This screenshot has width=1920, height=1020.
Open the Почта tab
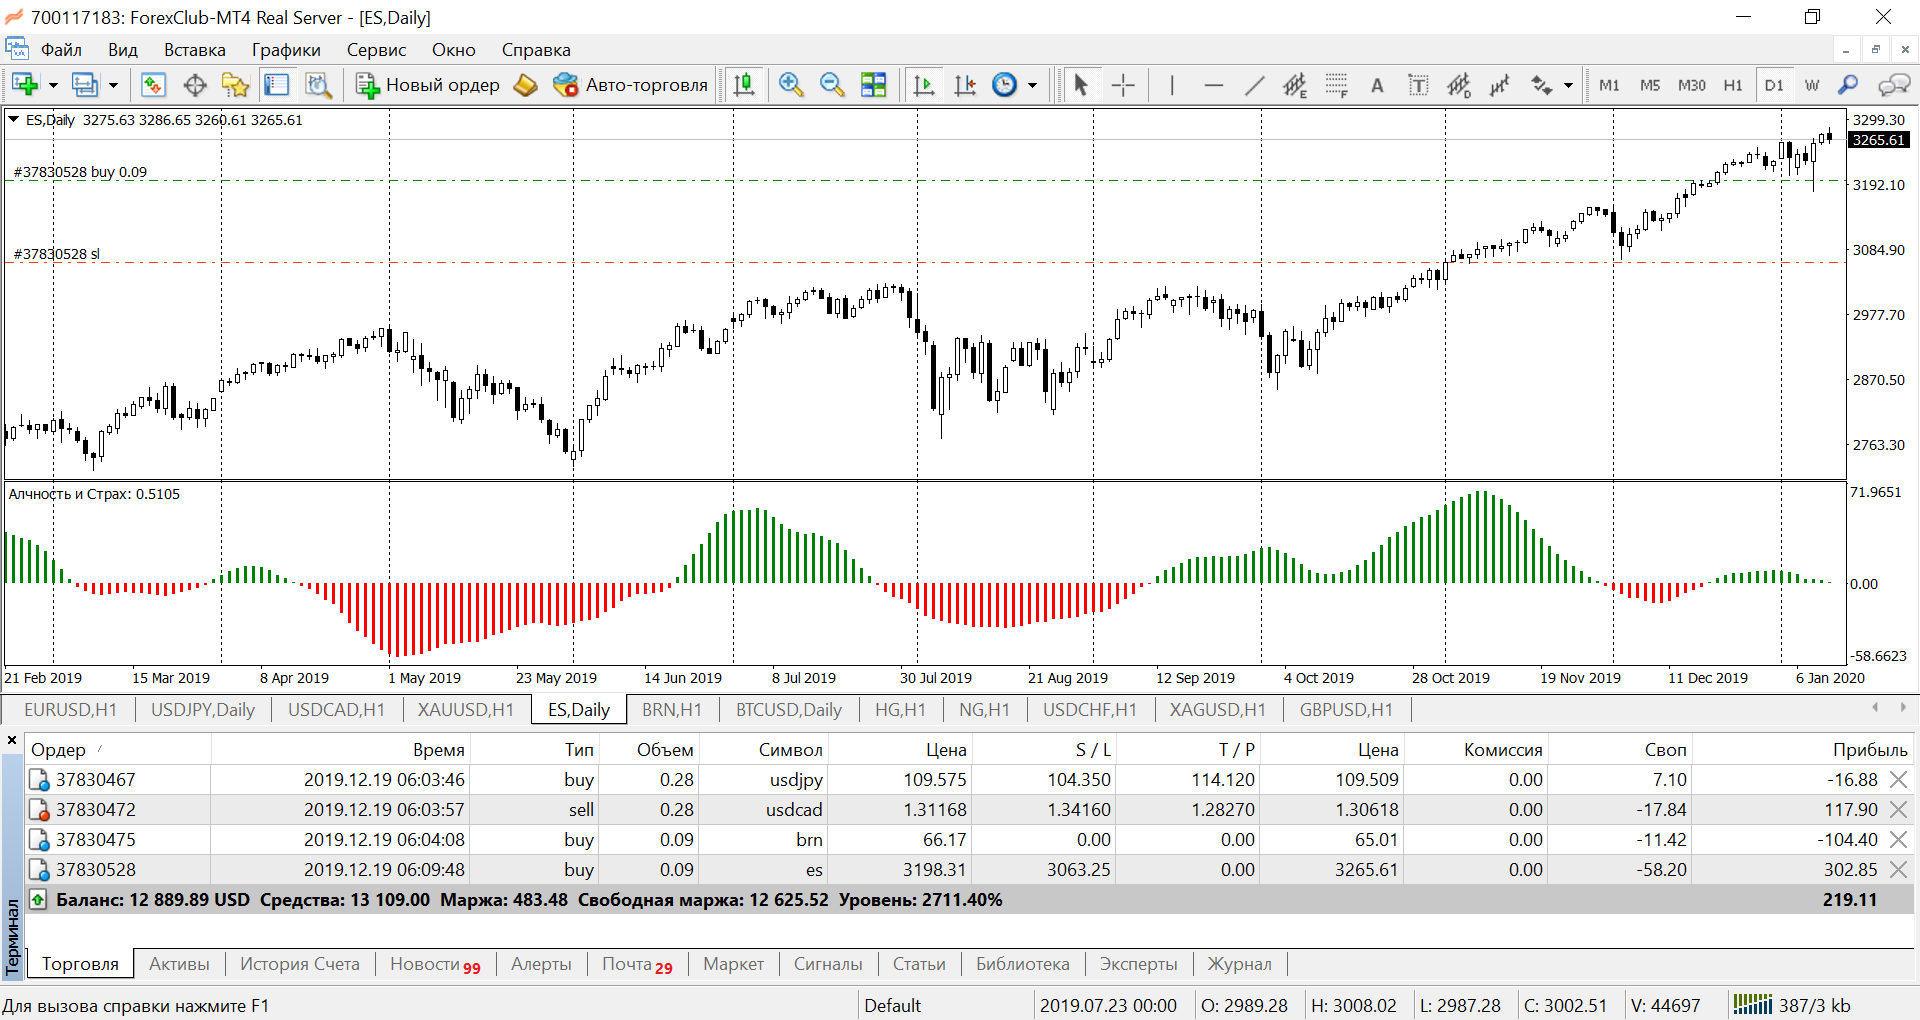(x=637, y=964)
